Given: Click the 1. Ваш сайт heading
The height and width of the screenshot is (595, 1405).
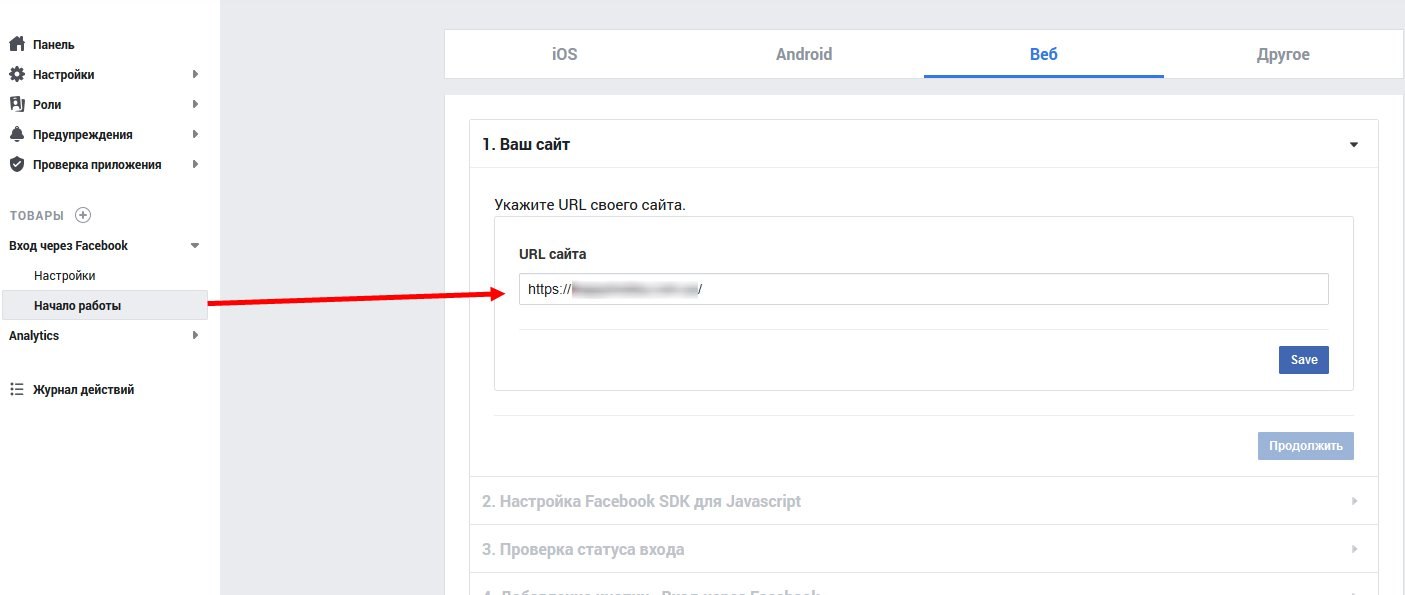Looking at the screenshot, I should coord(526,145).
